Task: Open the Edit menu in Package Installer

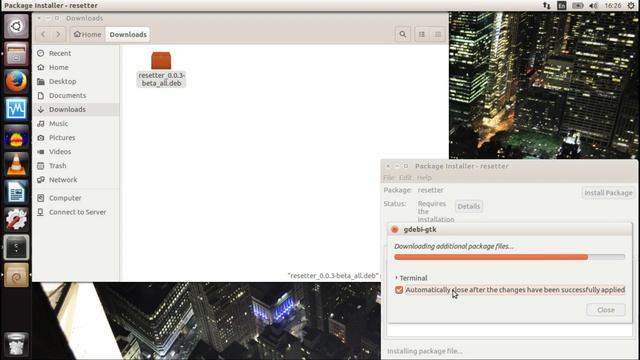Action: (x=405, y=178)
